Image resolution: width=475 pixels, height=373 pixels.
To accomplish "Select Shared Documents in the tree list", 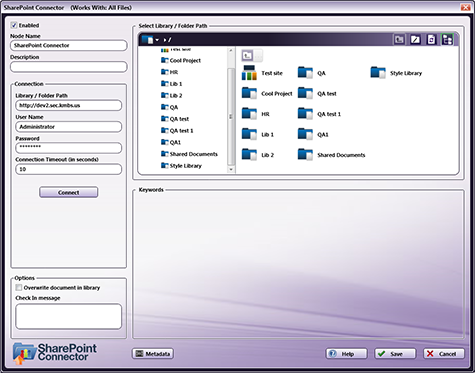I will (x=189, y=154).
